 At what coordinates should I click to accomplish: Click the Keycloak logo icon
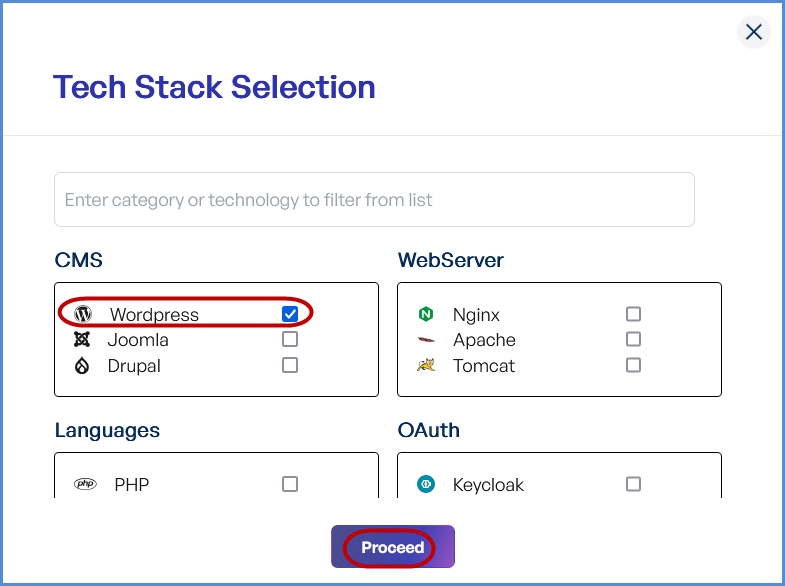point(426,485)
